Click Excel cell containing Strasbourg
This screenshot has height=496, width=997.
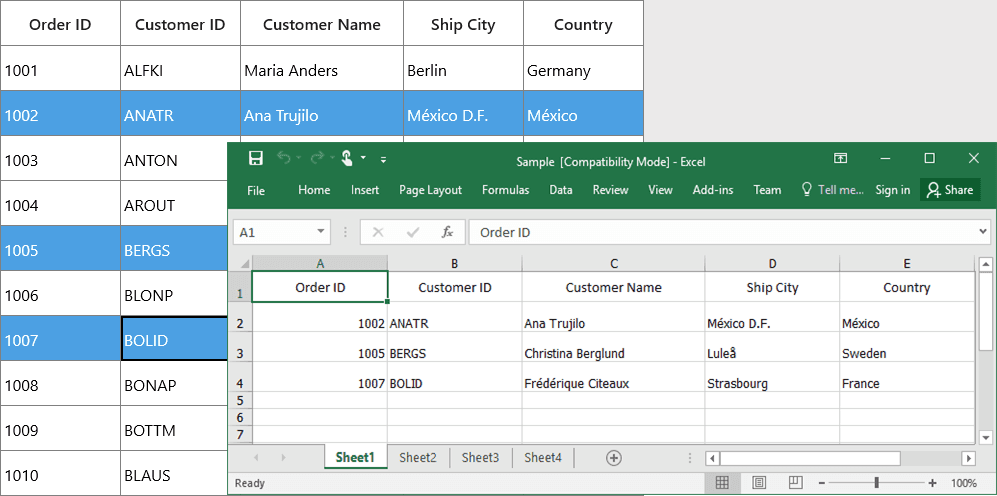772,378
